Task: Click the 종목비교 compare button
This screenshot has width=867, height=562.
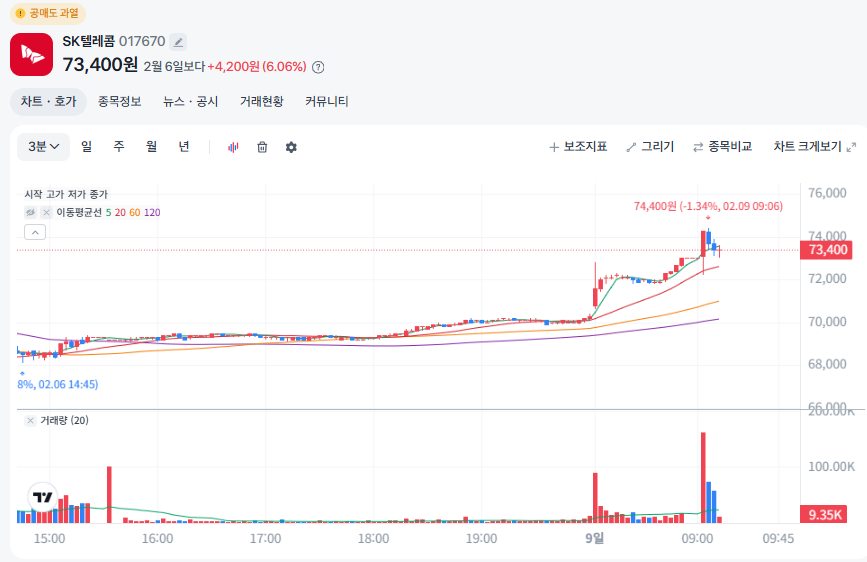Action: tap(723, 147)
